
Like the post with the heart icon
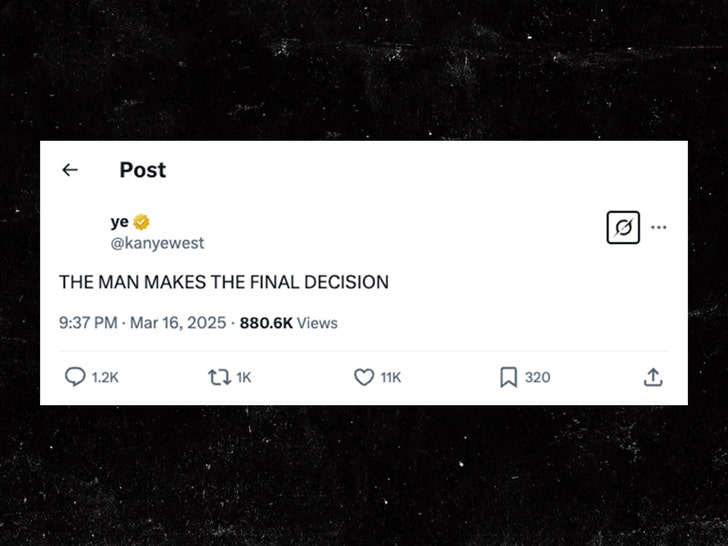(x=364, y=377)
